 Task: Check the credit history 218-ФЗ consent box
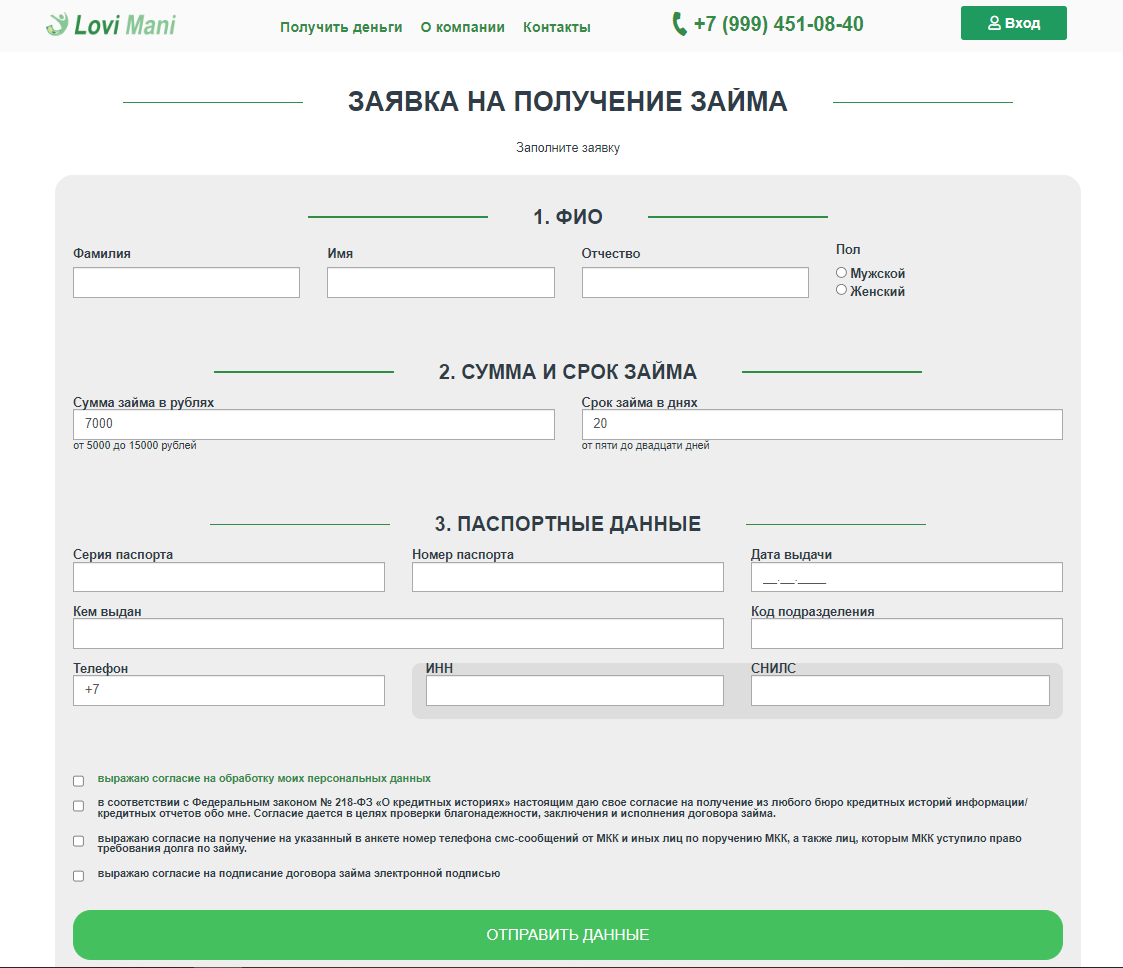(79, 806)
